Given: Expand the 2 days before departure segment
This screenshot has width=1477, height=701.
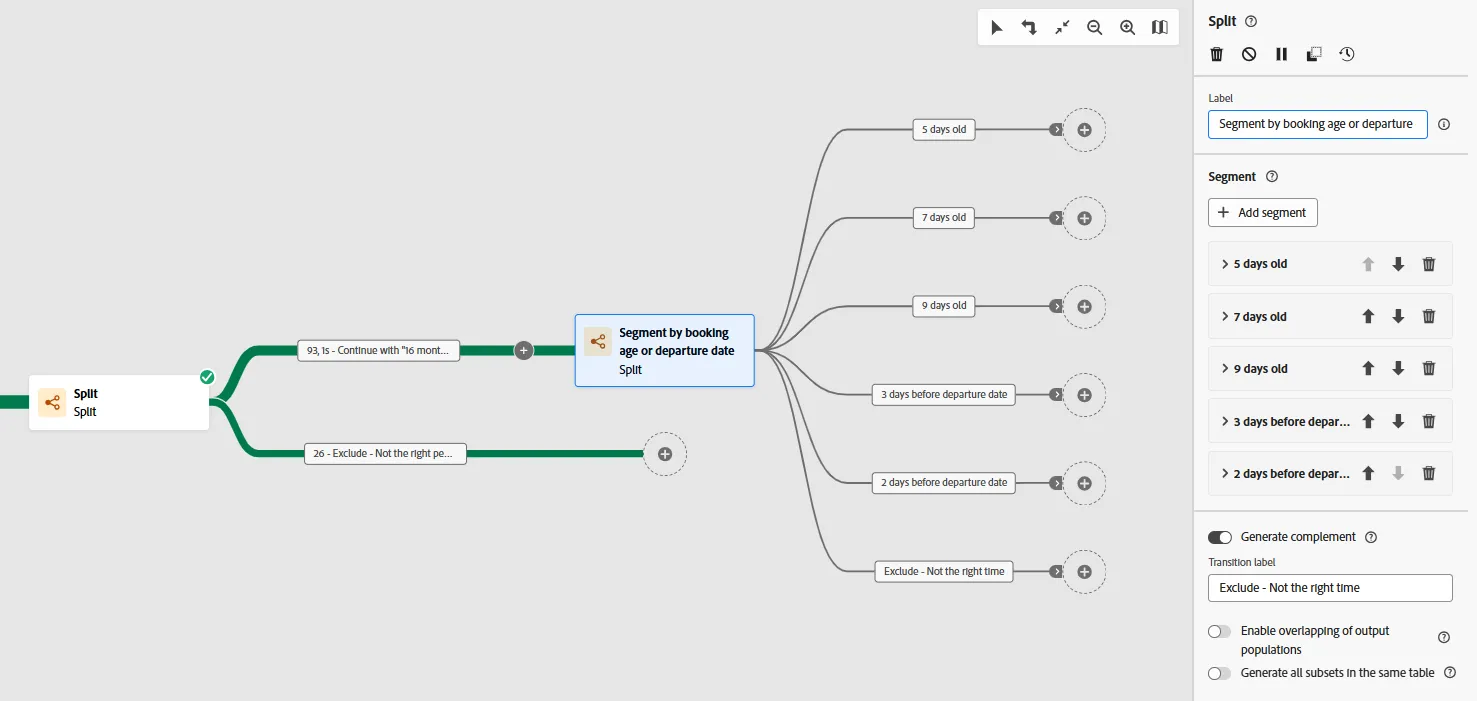Looking at the screenshot, I should pos(1225,473).
